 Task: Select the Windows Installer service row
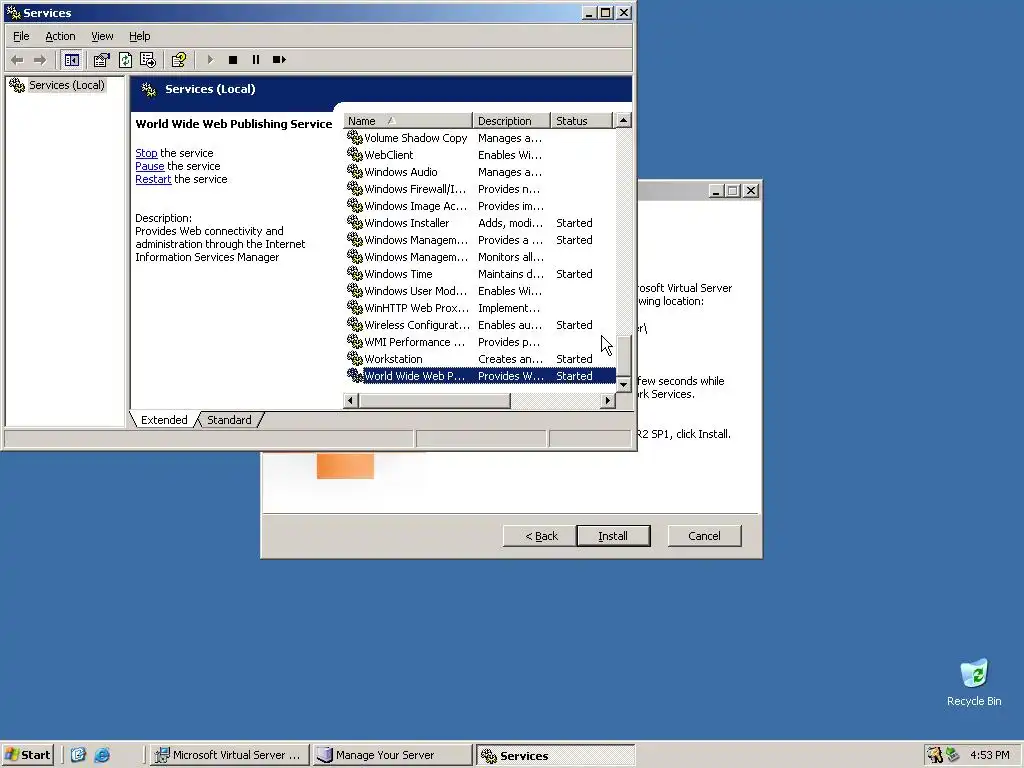coord(480,223)
